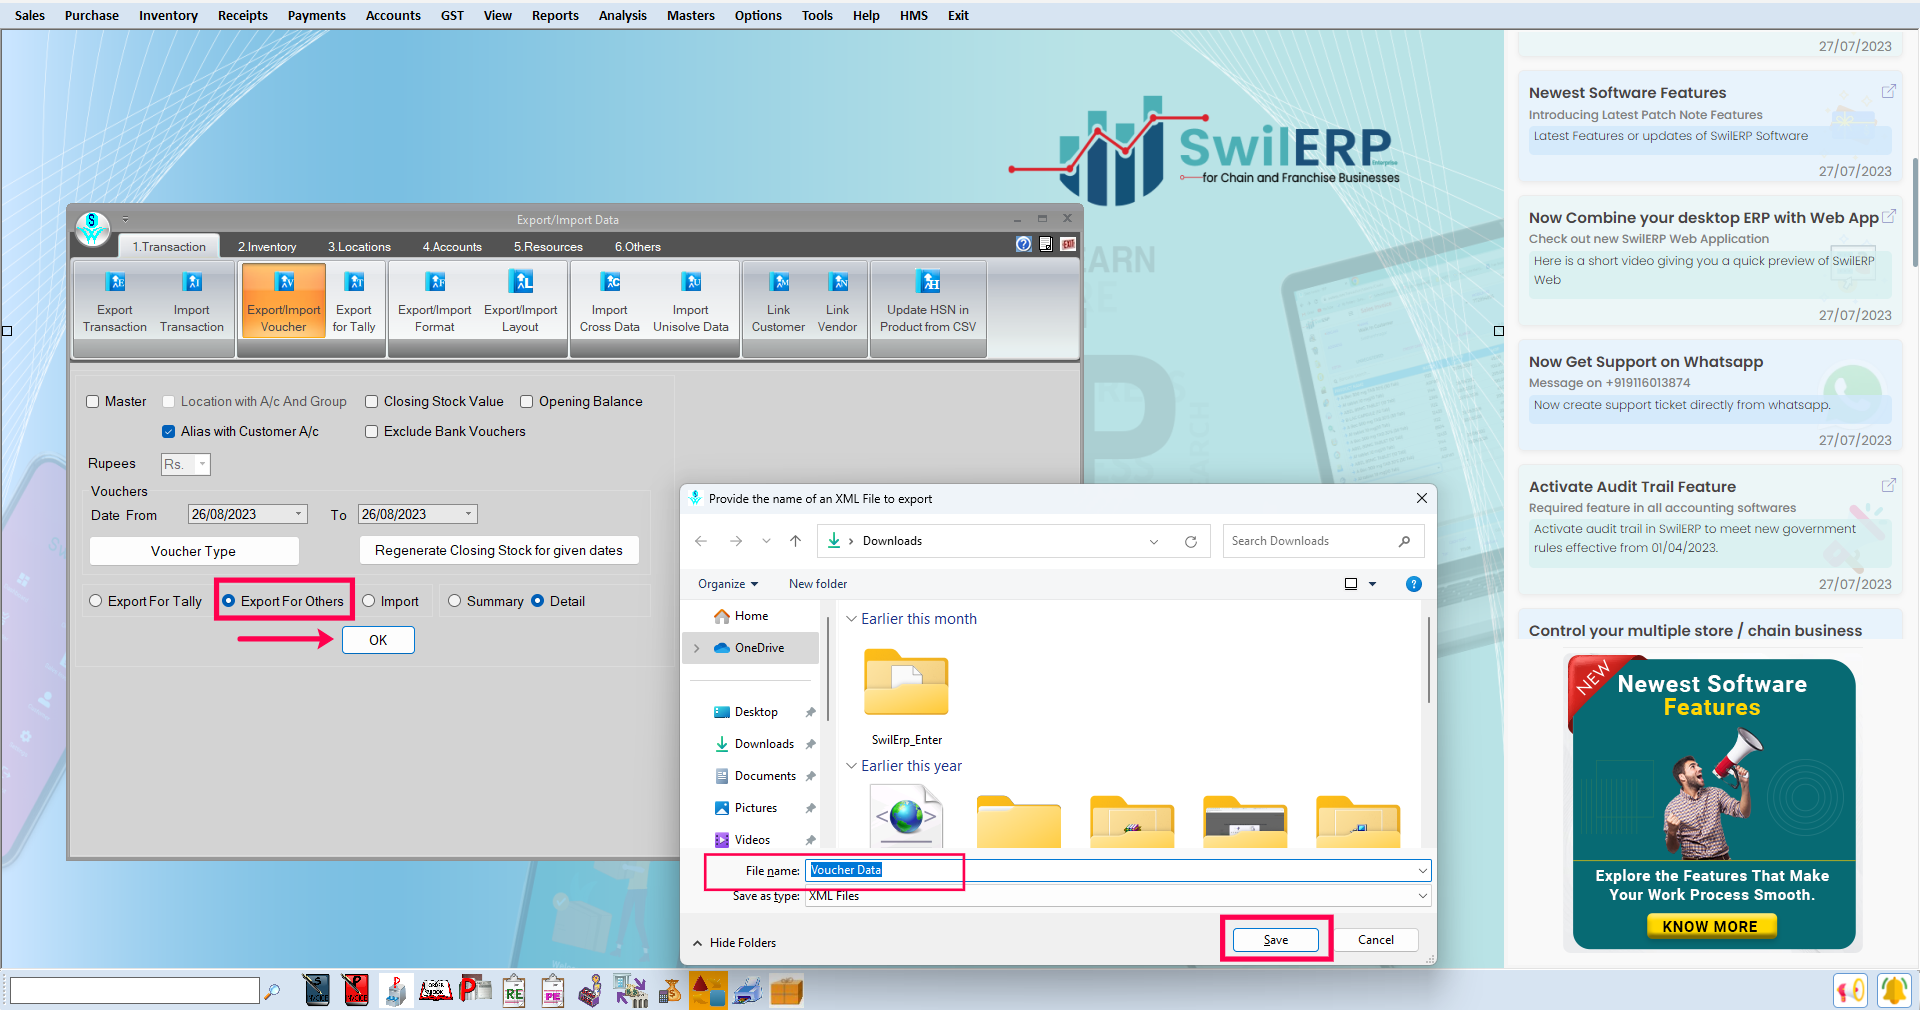
Task: Select the Export For Others radio button
Action: click(229, 601)
